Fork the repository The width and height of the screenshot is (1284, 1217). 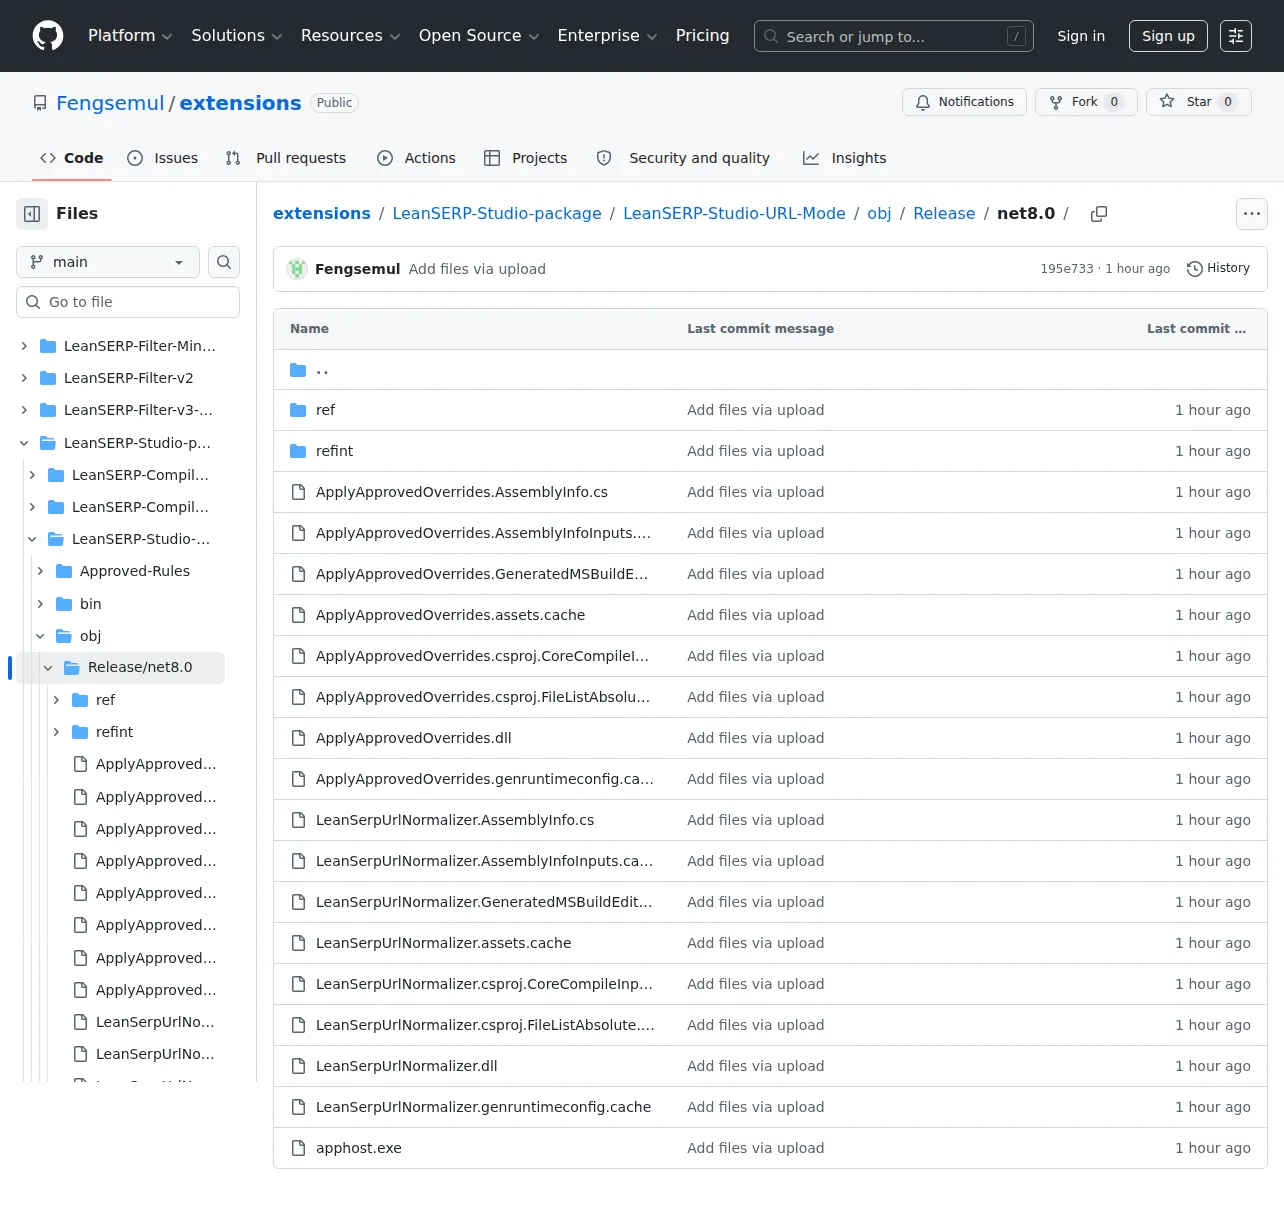(1086, 102)
